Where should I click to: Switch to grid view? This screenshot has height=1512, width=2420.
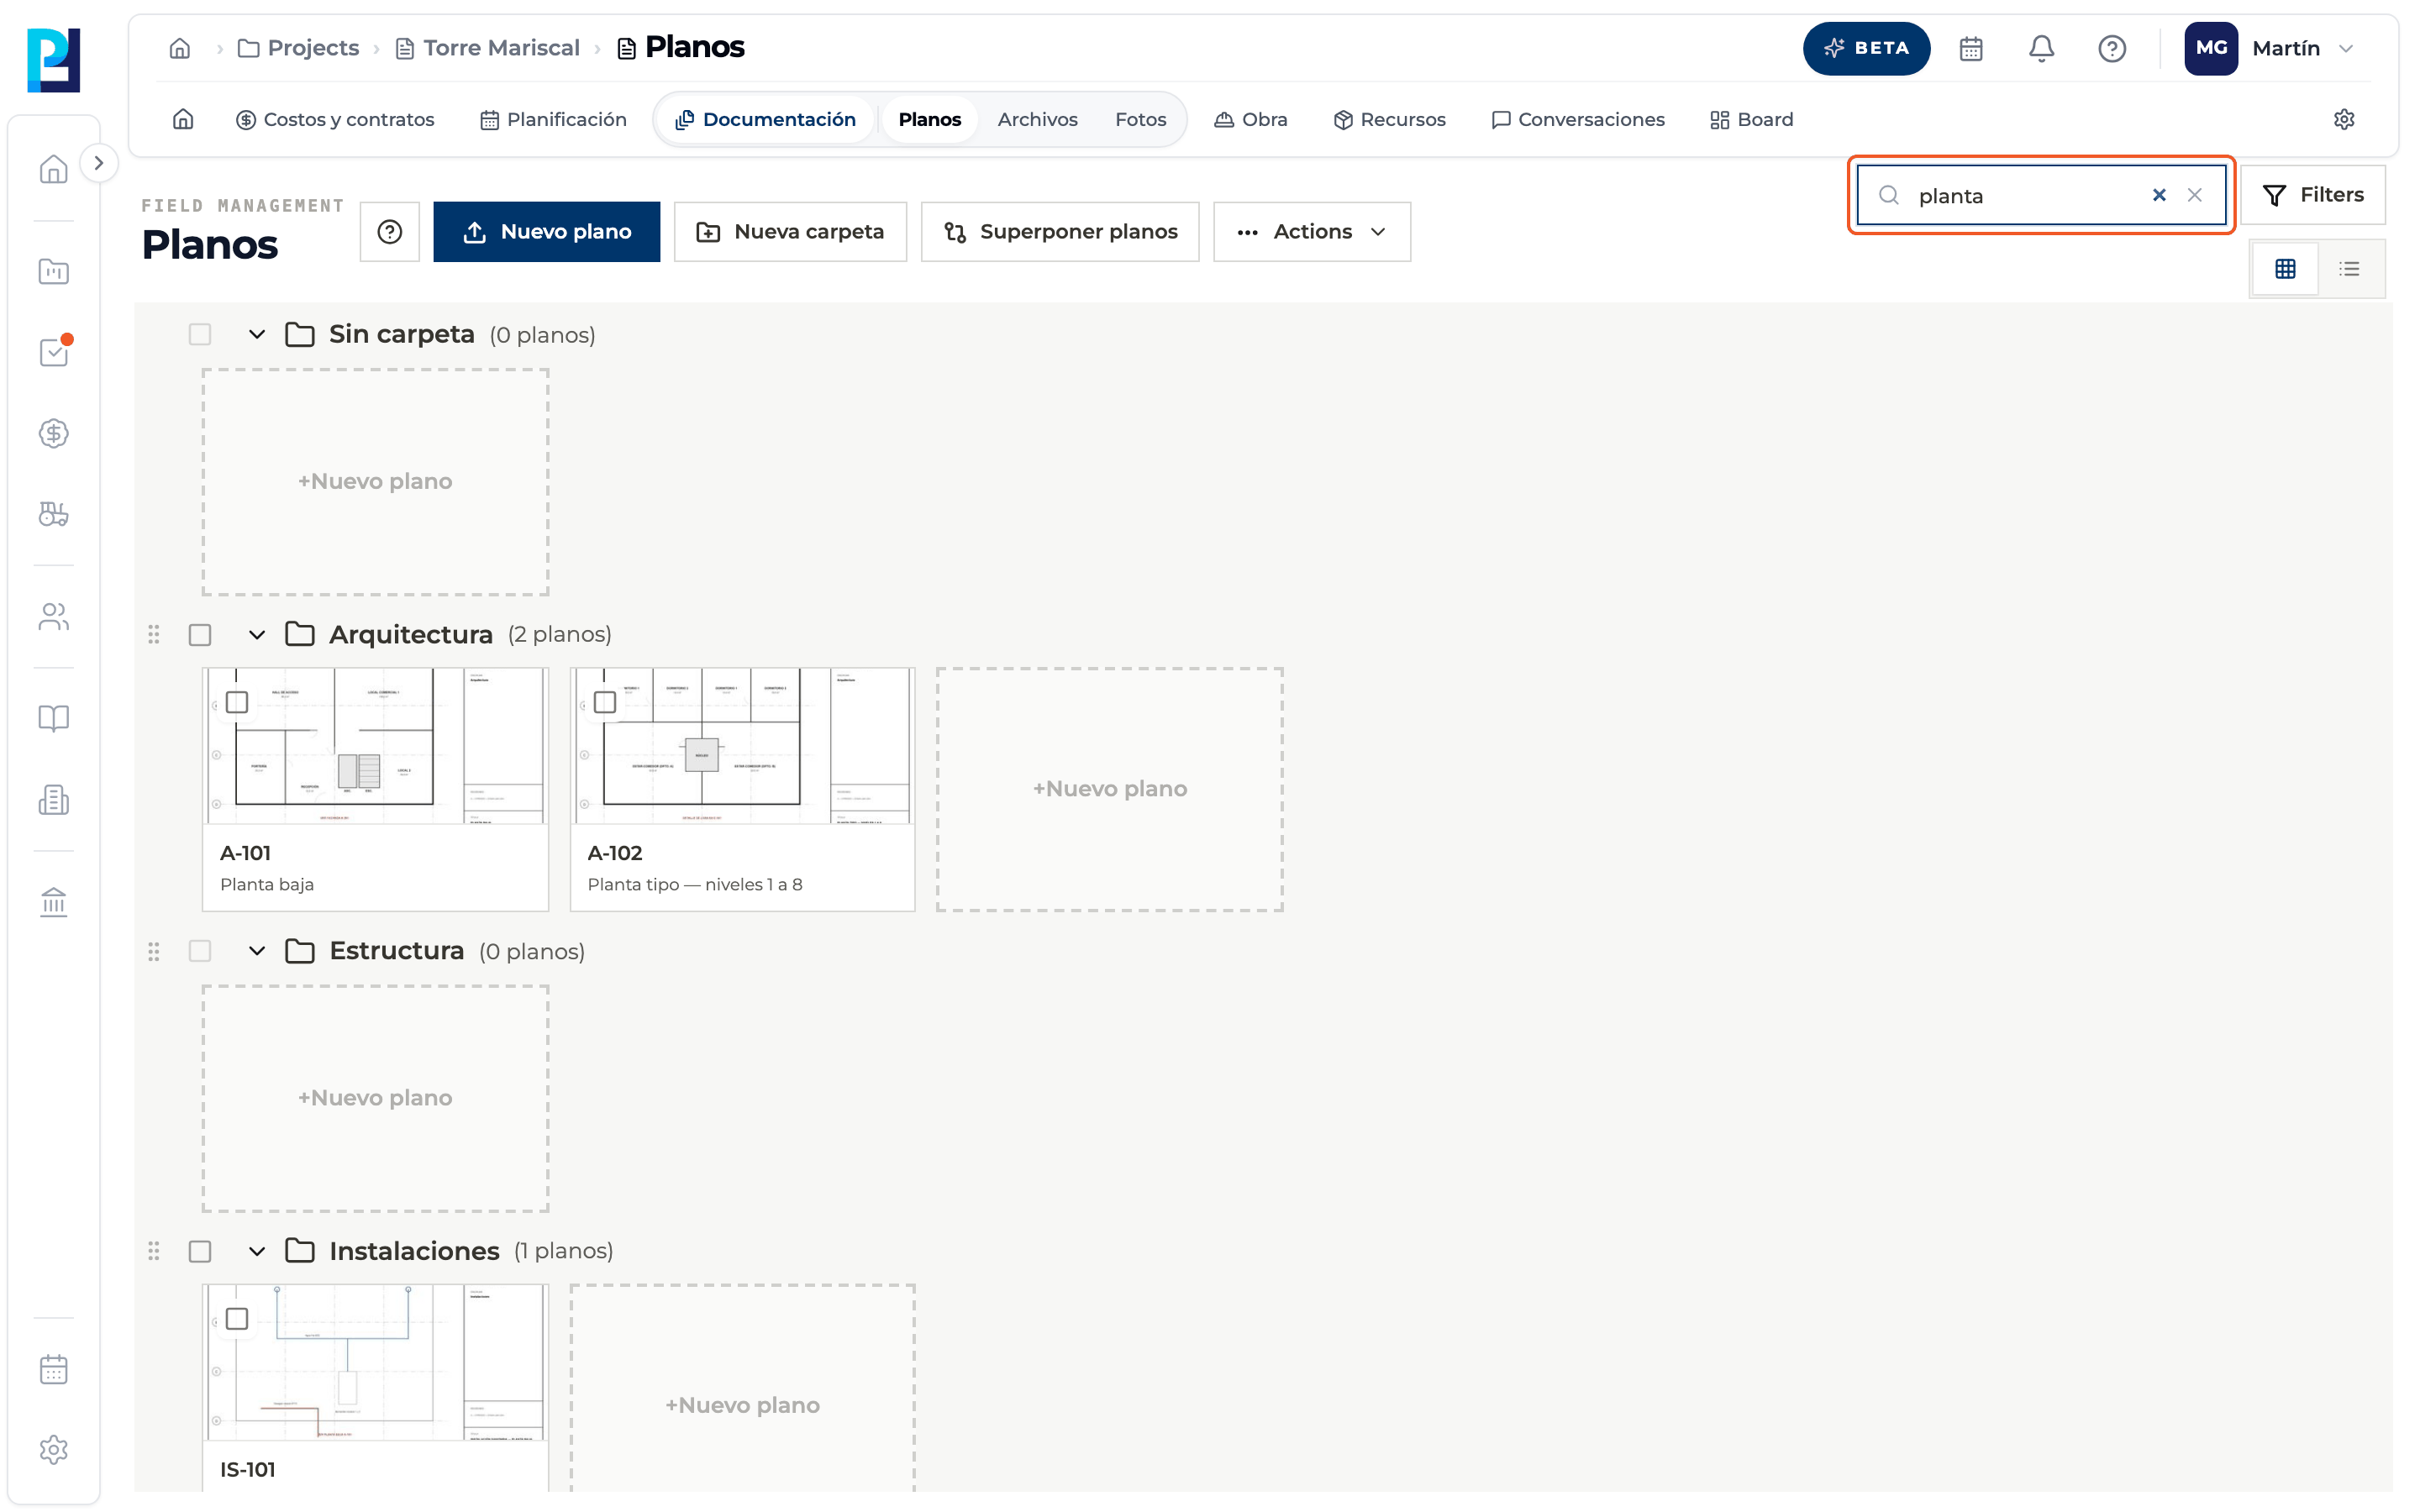tap(2285, 268)
